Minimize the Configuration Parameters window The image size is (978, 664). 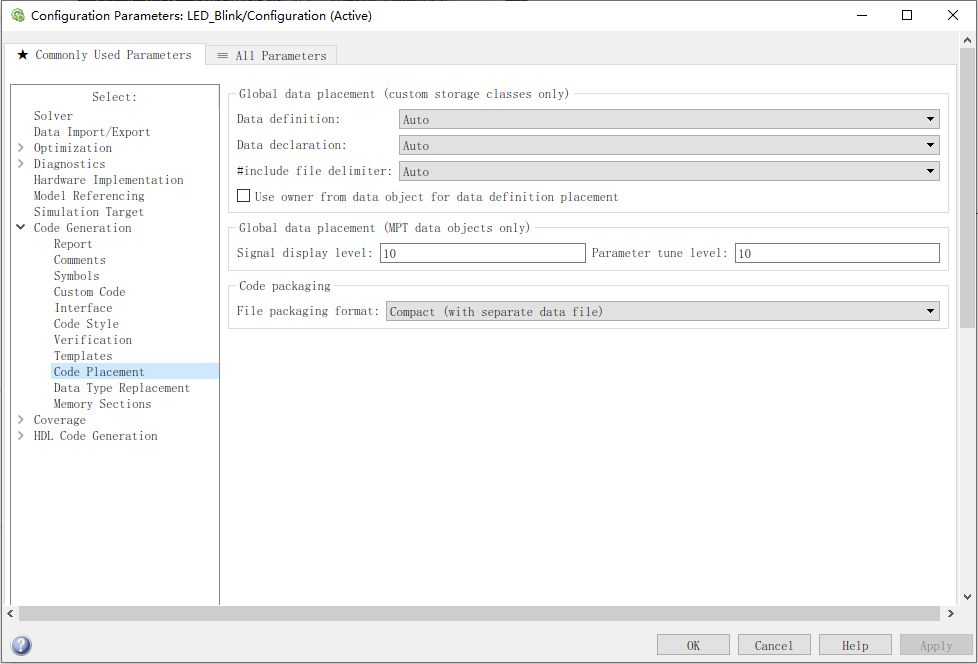[x=862, y=16]
